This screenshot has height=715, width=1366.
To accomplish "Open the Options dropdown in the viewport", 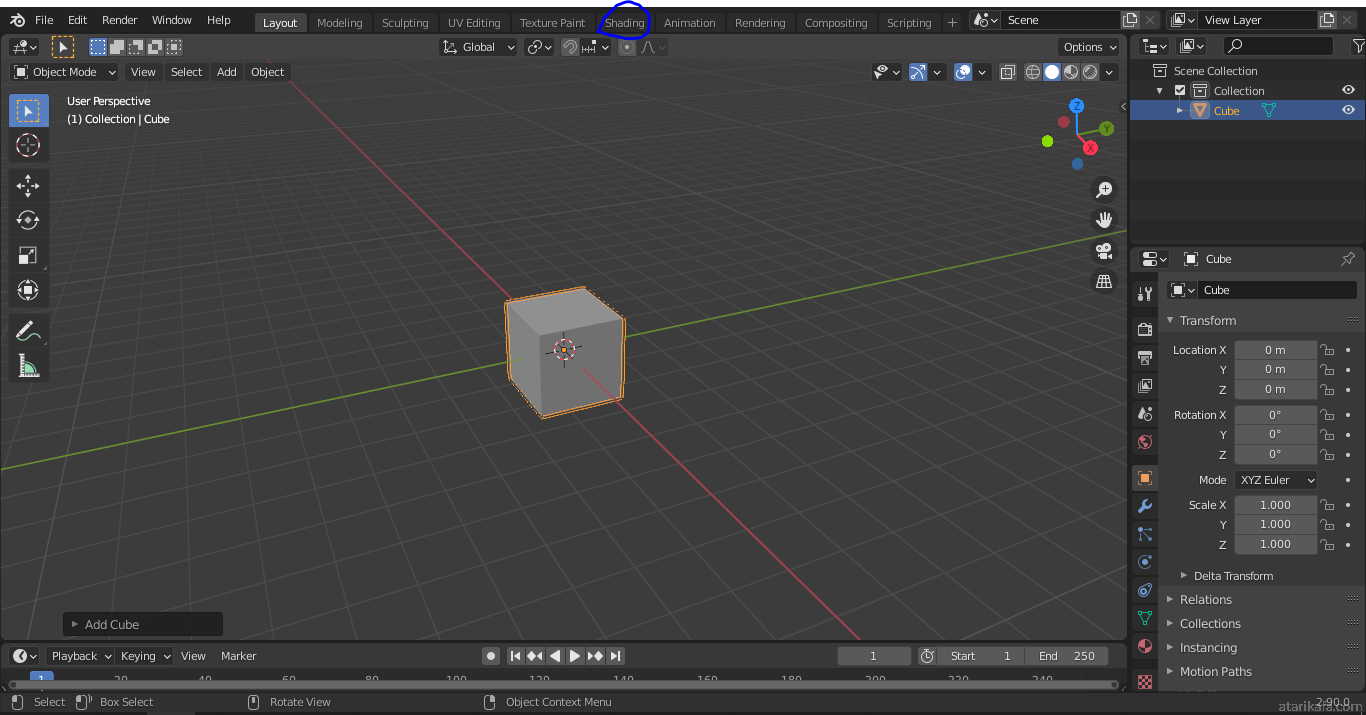I will click(1090, 47).
